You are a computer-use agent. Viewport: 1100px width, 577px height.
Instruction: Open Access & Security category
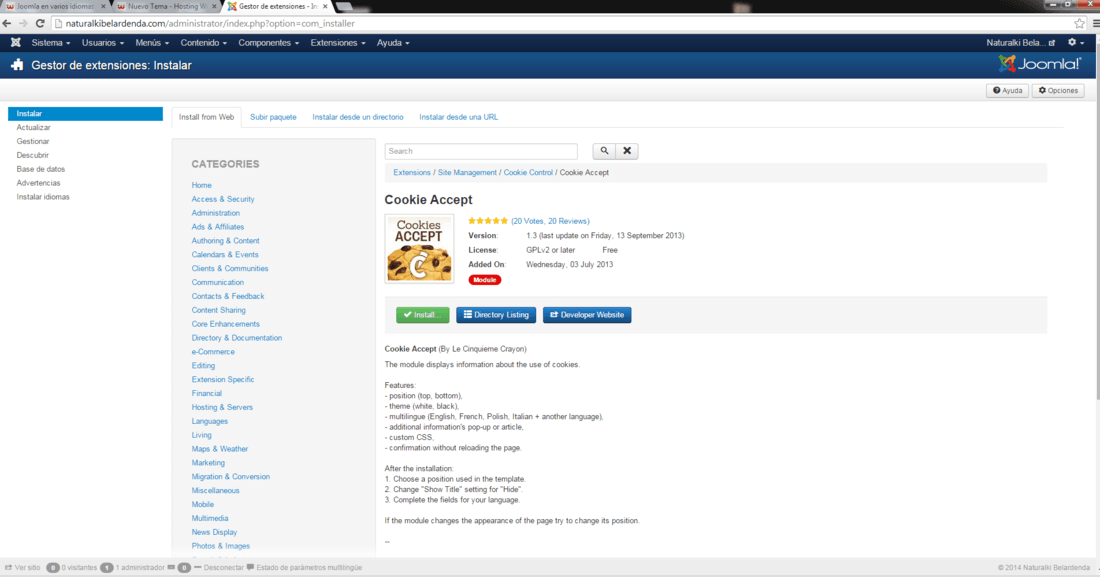pyautogui.click(x=223, y=199)
